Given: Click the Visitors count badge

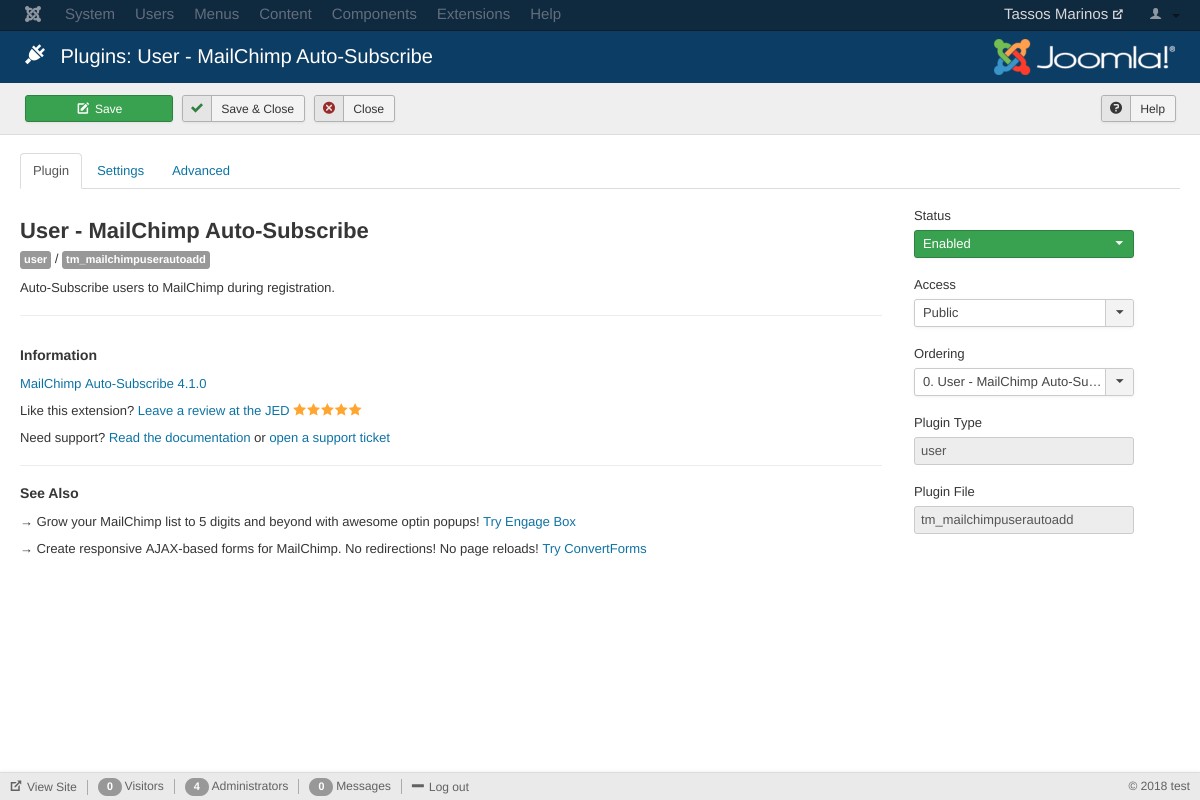Looking at the screenshot, I should tap(110, 787).
